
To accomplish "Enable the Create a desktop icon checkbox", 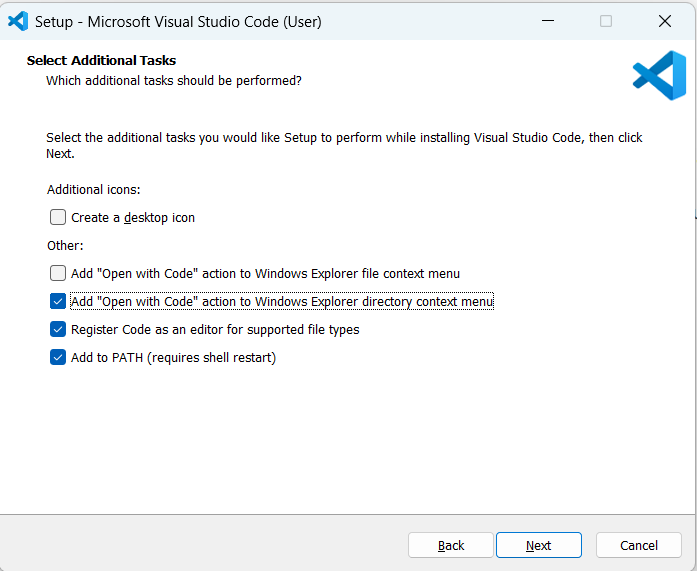I will pyautogui.click(x=58, y=217).
